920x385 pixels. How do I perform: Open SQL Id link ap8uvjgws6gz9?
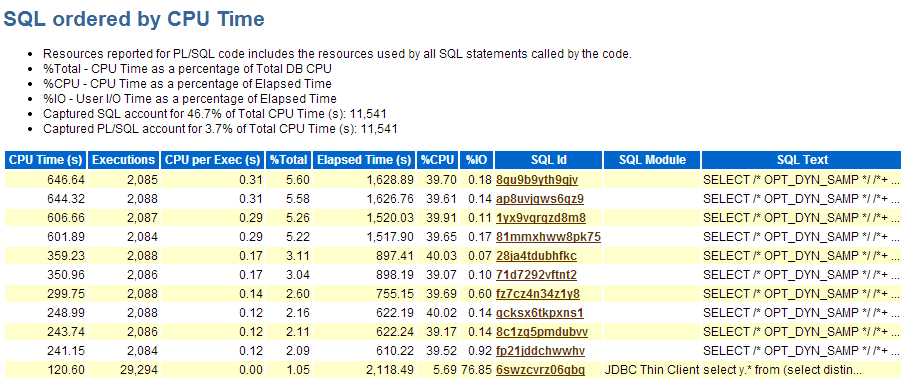[x=539, y=199]
